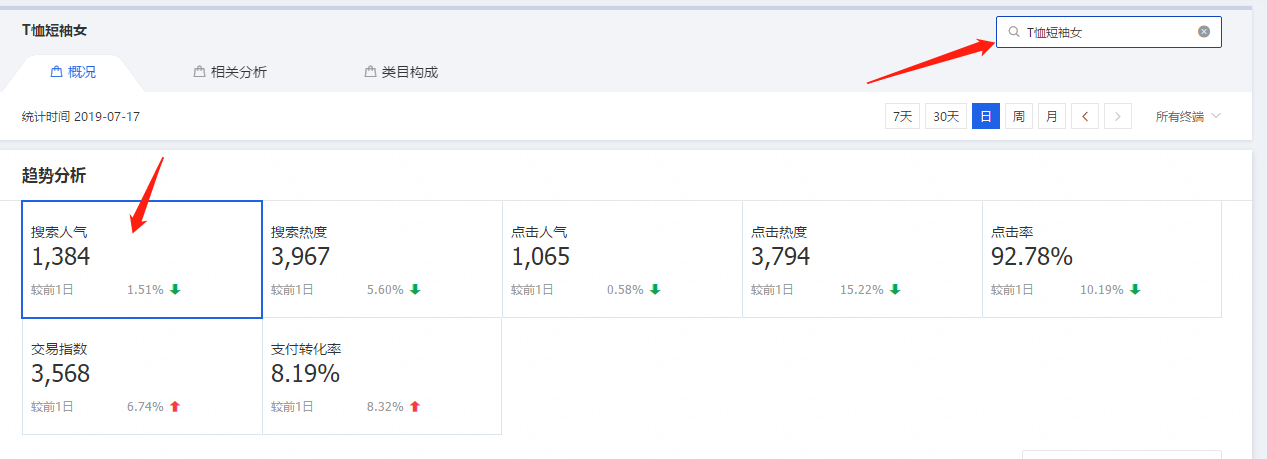Go to previous period with left arrow
This screenshot has height=459, width=1267.
click(1085, 116)
